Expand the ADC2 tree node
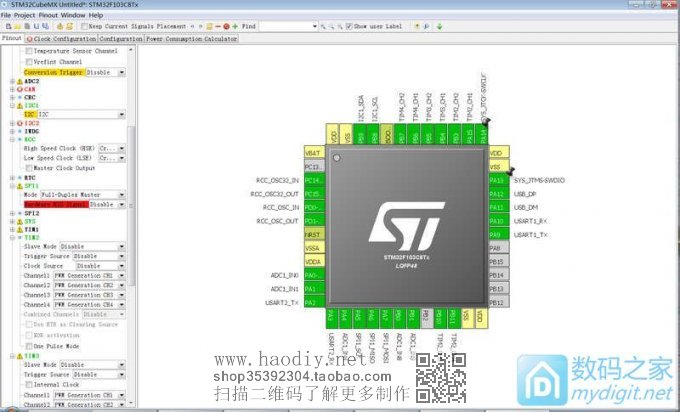Image resolution: width=680 pixels, height=412 pixels. pyautogui.click(x=13, y=81)
